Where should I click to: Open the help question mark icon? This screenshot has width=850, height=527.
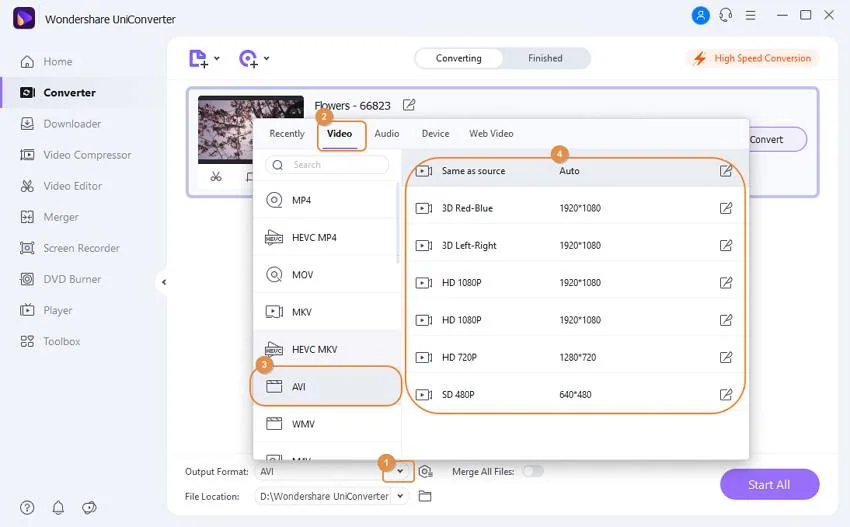pyautogui.click(x=27, y=507)
